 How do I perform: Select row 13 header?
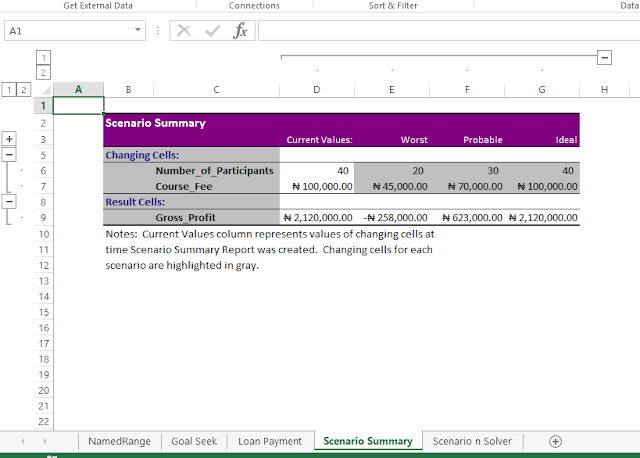coord(43,281)
